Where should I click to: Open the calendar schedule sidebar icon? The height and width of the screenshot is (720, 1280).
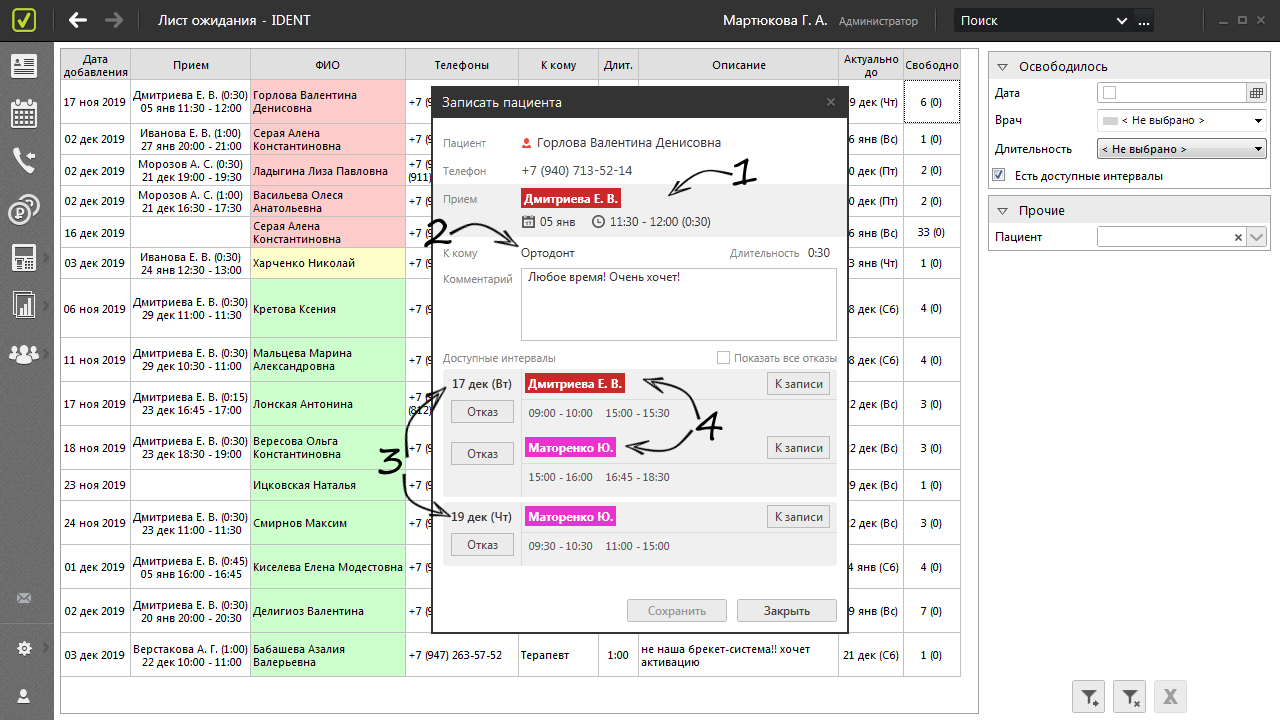coord(24,113)
